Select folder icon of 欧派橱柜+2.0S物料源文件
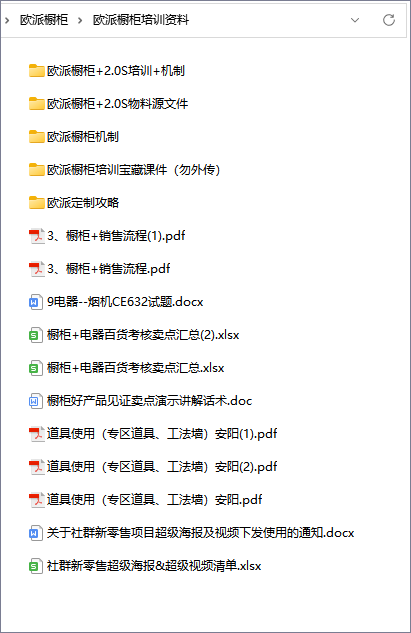411x633 pixels. click(x=36, y=104)
